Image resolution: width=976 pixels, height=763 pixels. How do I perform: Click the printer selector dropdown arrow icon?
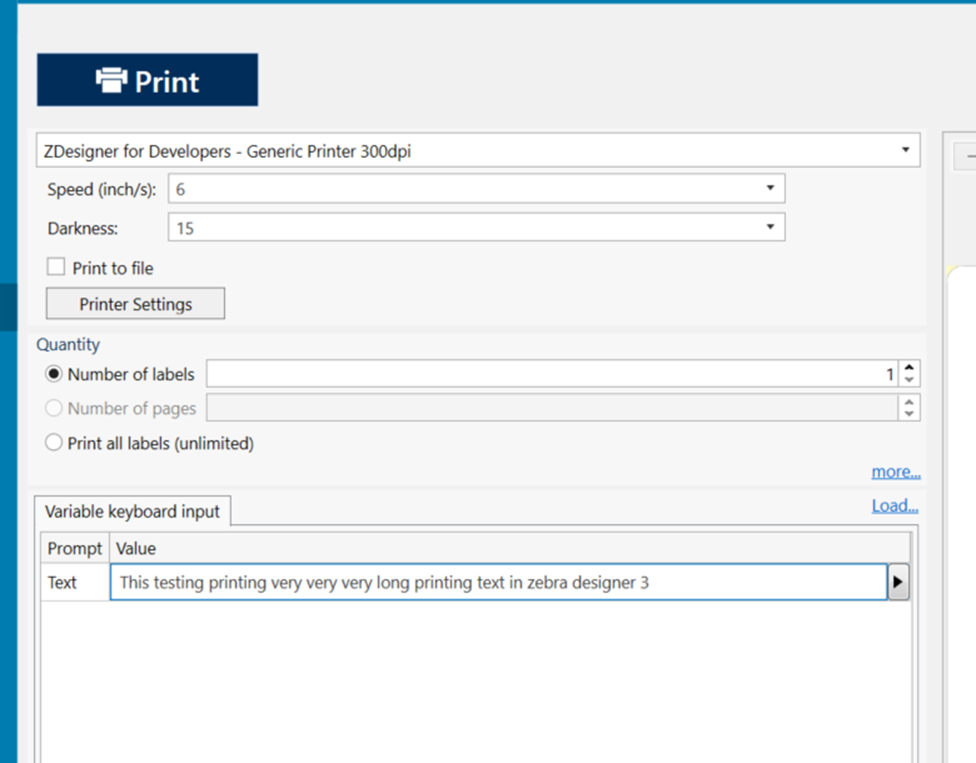905,149
